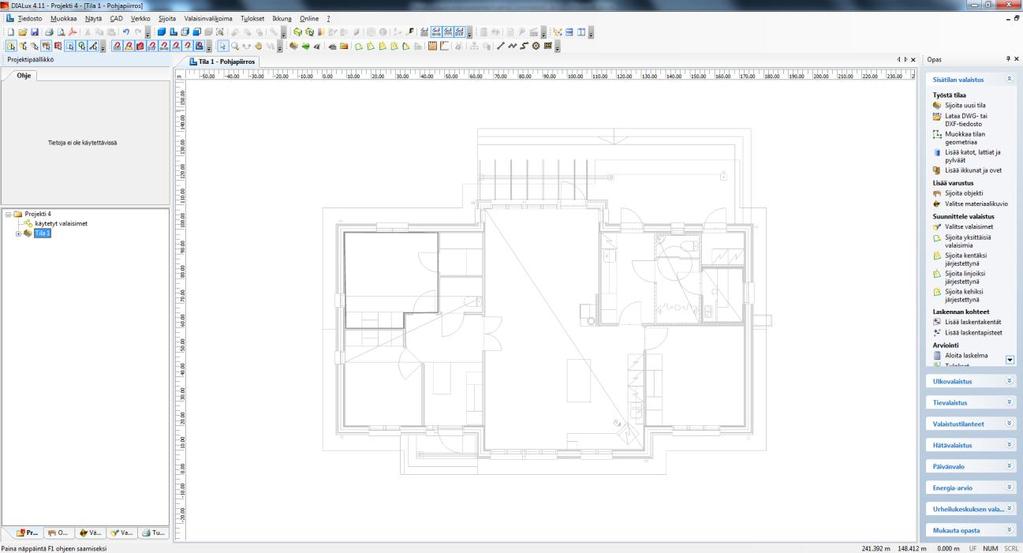This screenshot has width=1023, height=553.
Task: Select the circle target drawing tool
Action: 536,46
